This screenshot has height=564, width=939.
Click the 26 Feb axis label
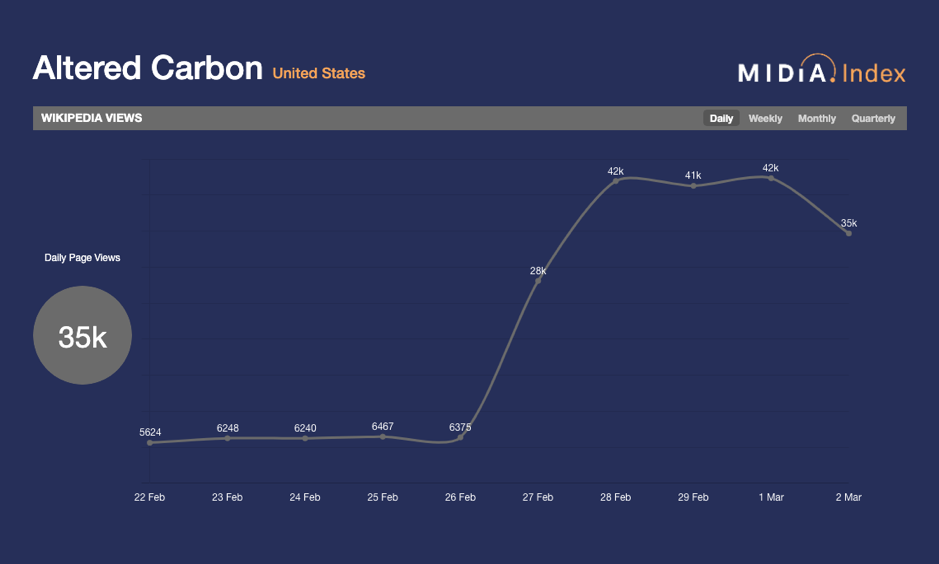click(x=460, y=497)
